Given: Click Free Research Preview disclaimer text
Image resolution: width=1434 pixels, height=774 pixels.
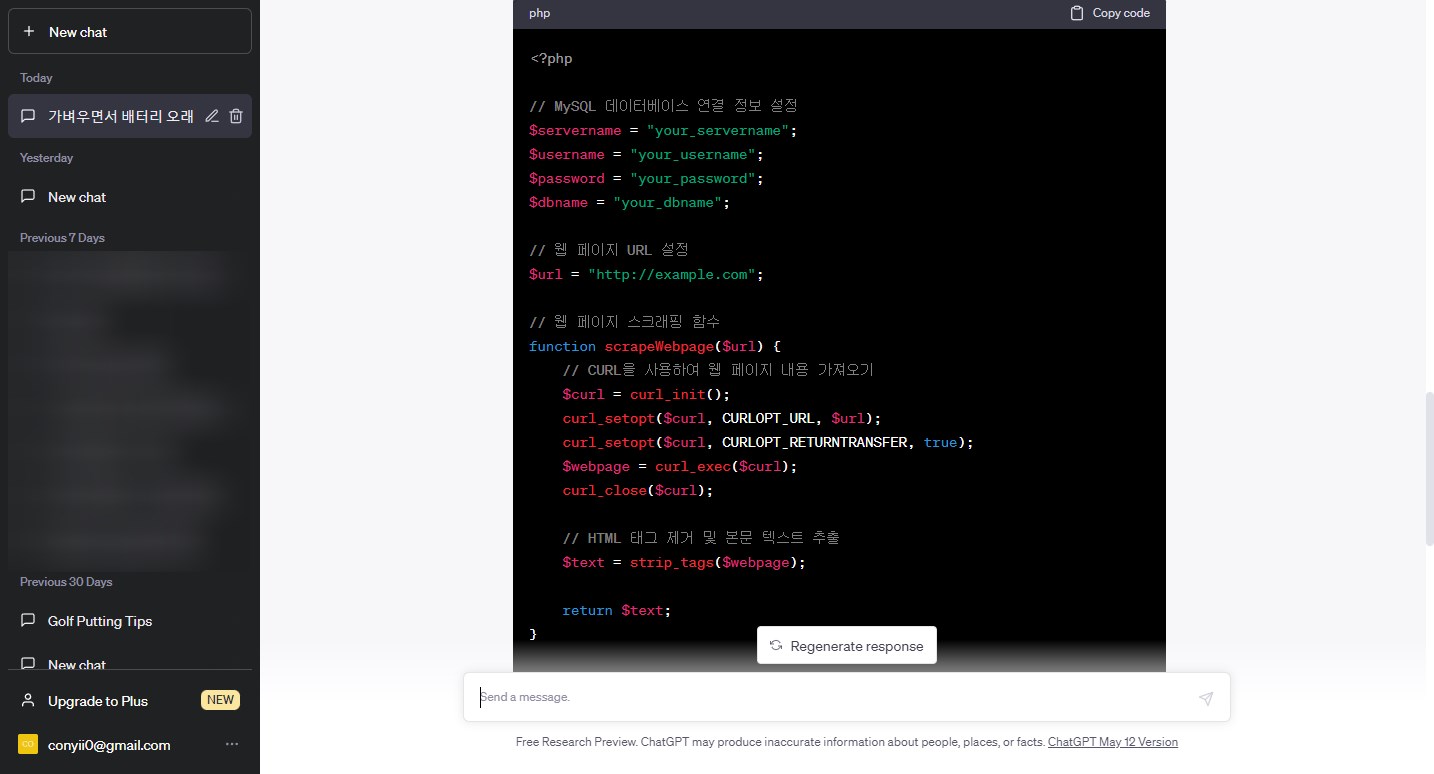Looking at the screenshot, I should click(780, 742).
